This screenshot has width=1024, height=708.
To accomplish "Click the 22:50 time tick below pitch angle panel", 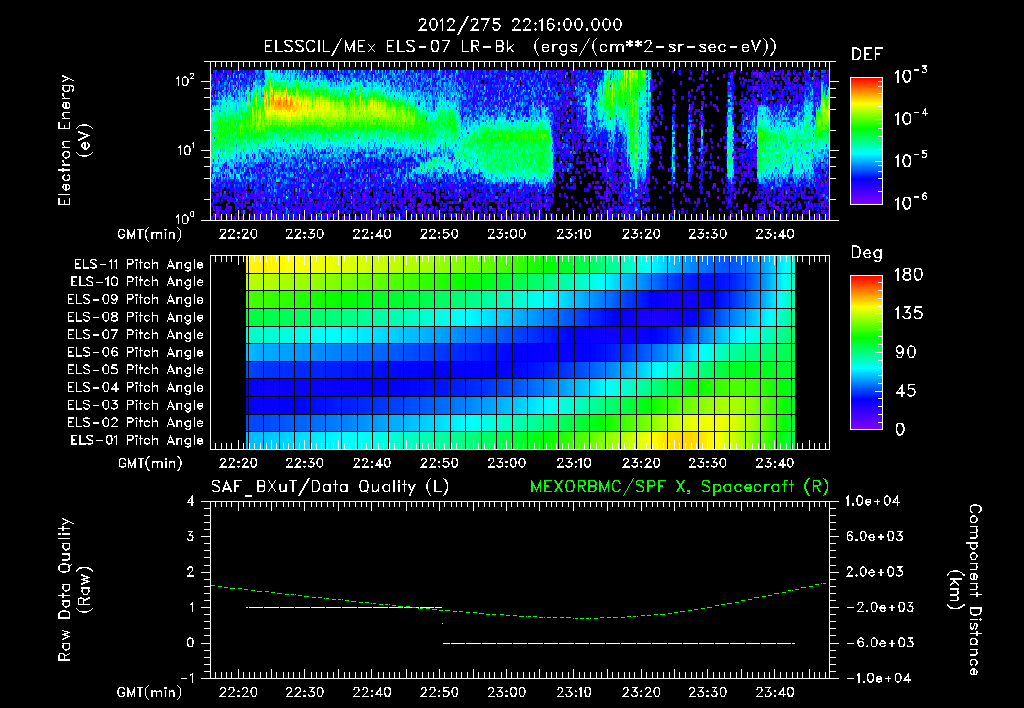I will [x=439, y=463].
